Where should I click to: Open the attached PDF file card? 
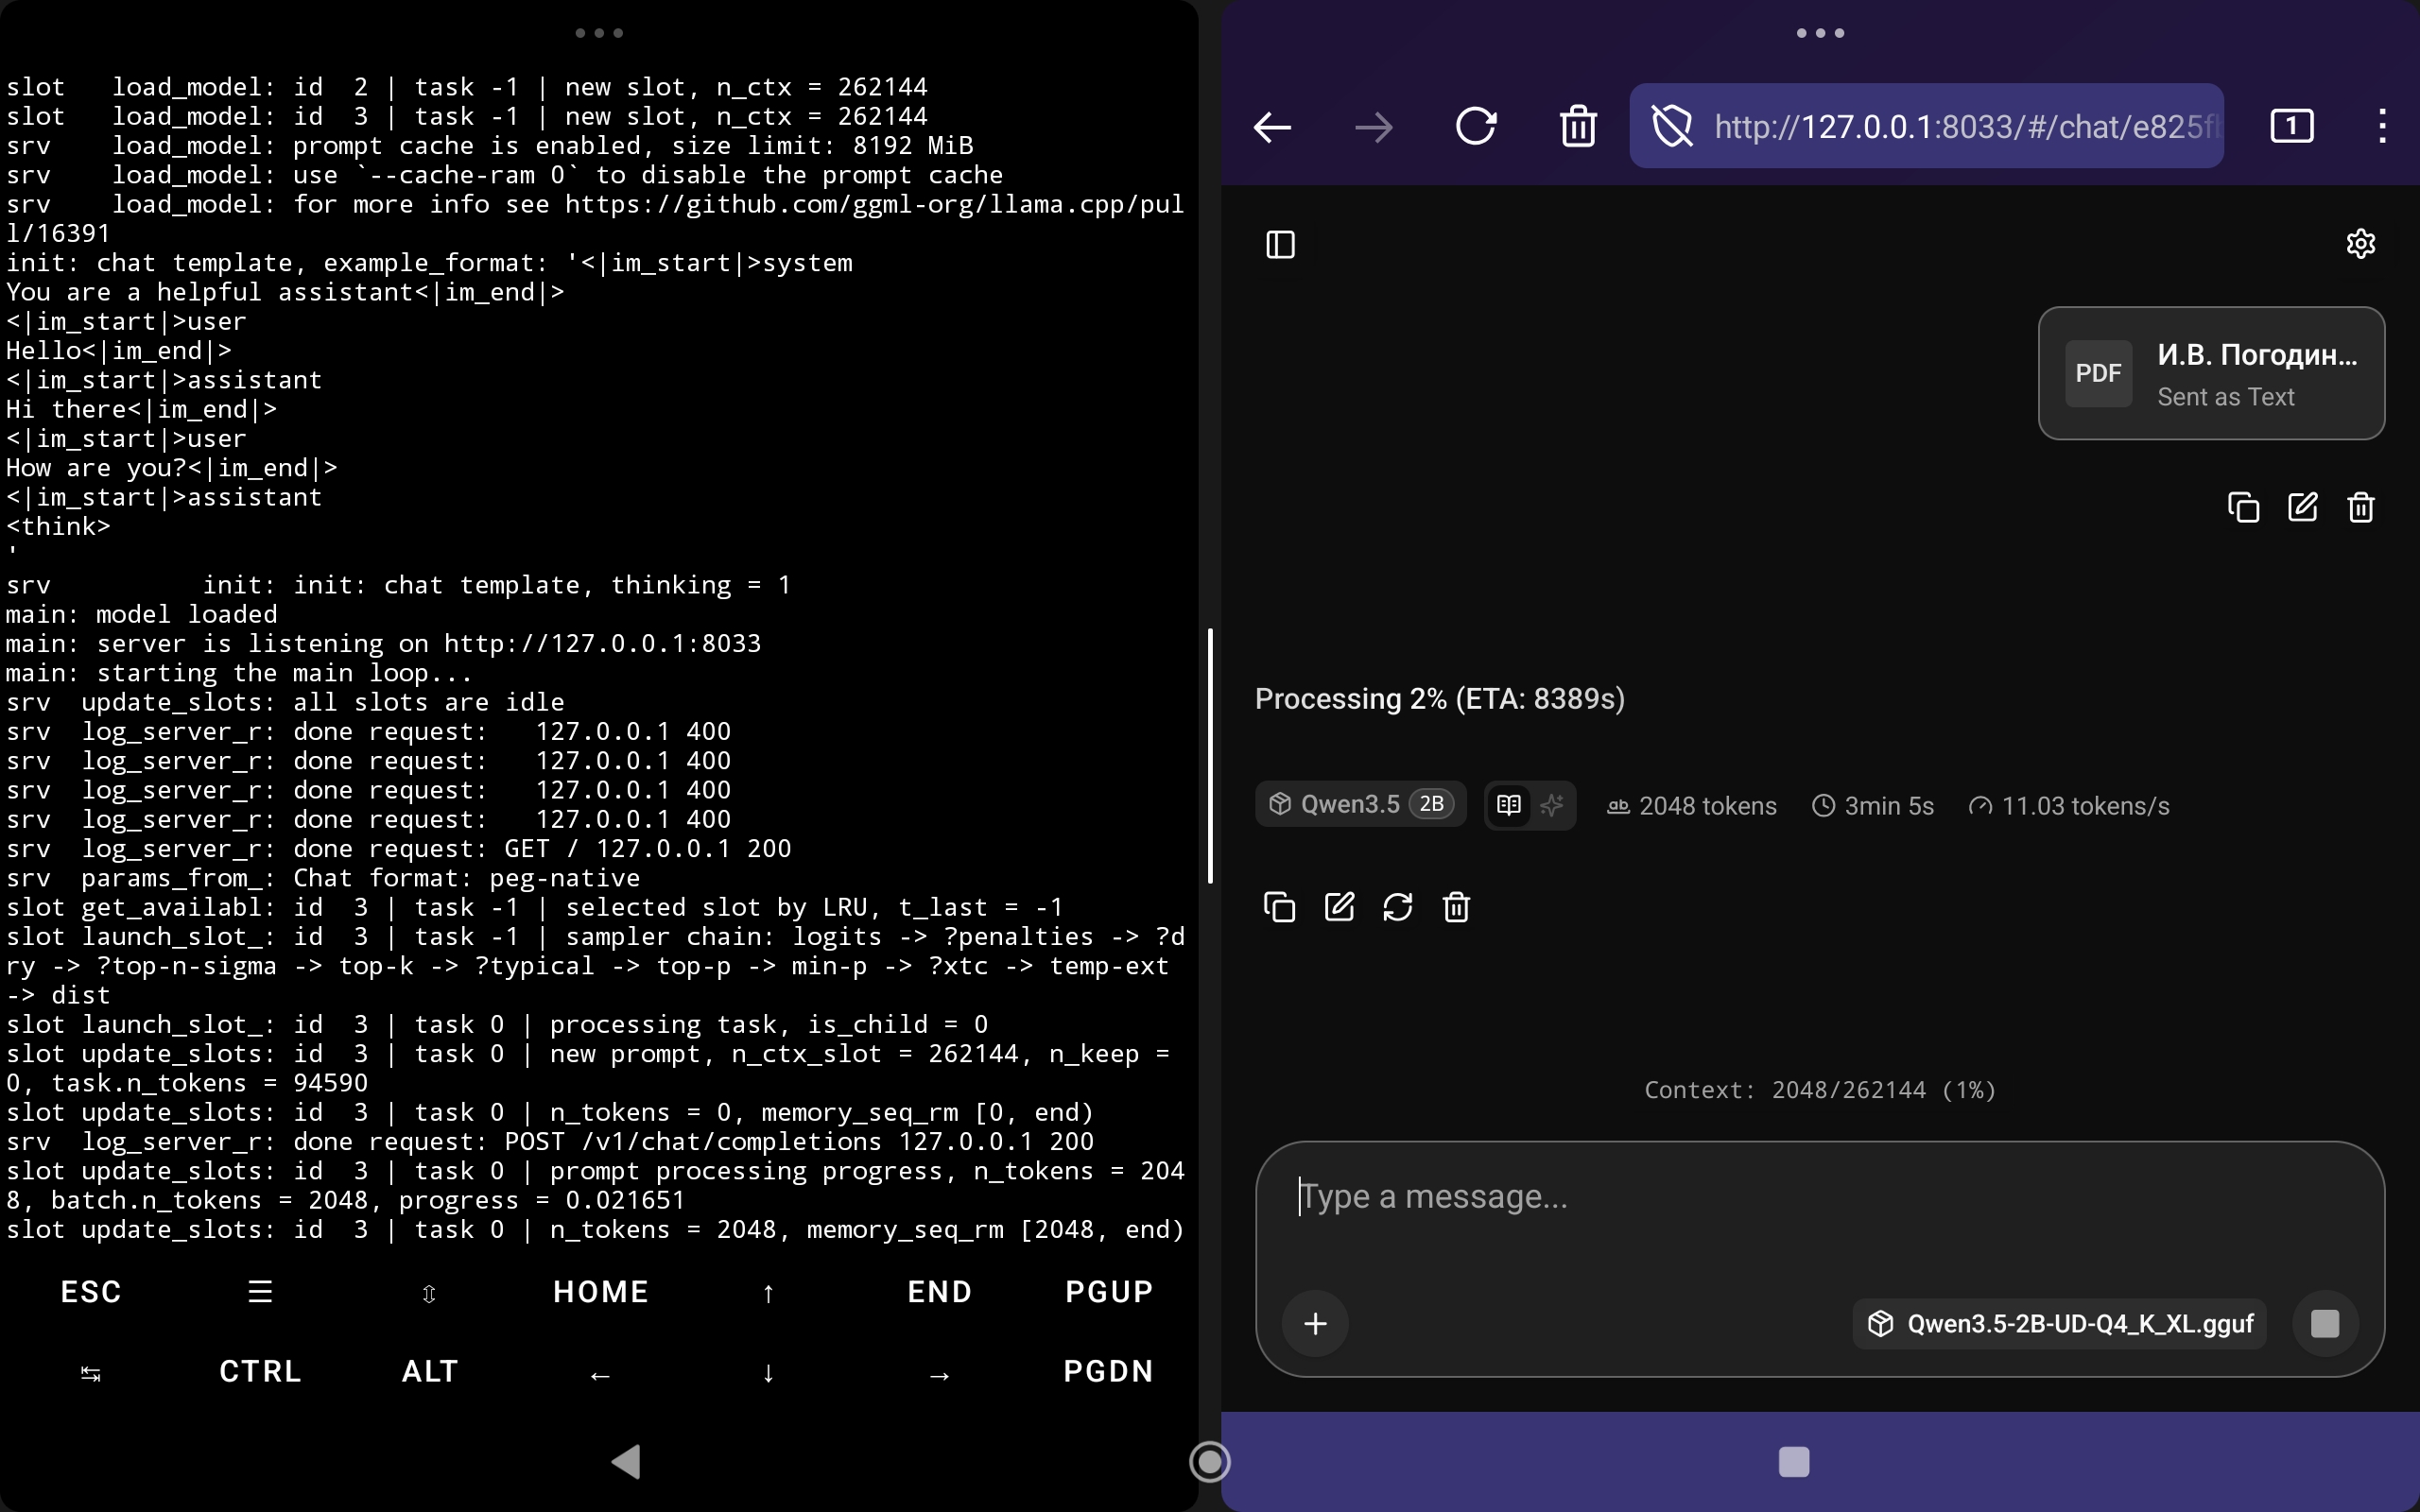click(2211, 373)
